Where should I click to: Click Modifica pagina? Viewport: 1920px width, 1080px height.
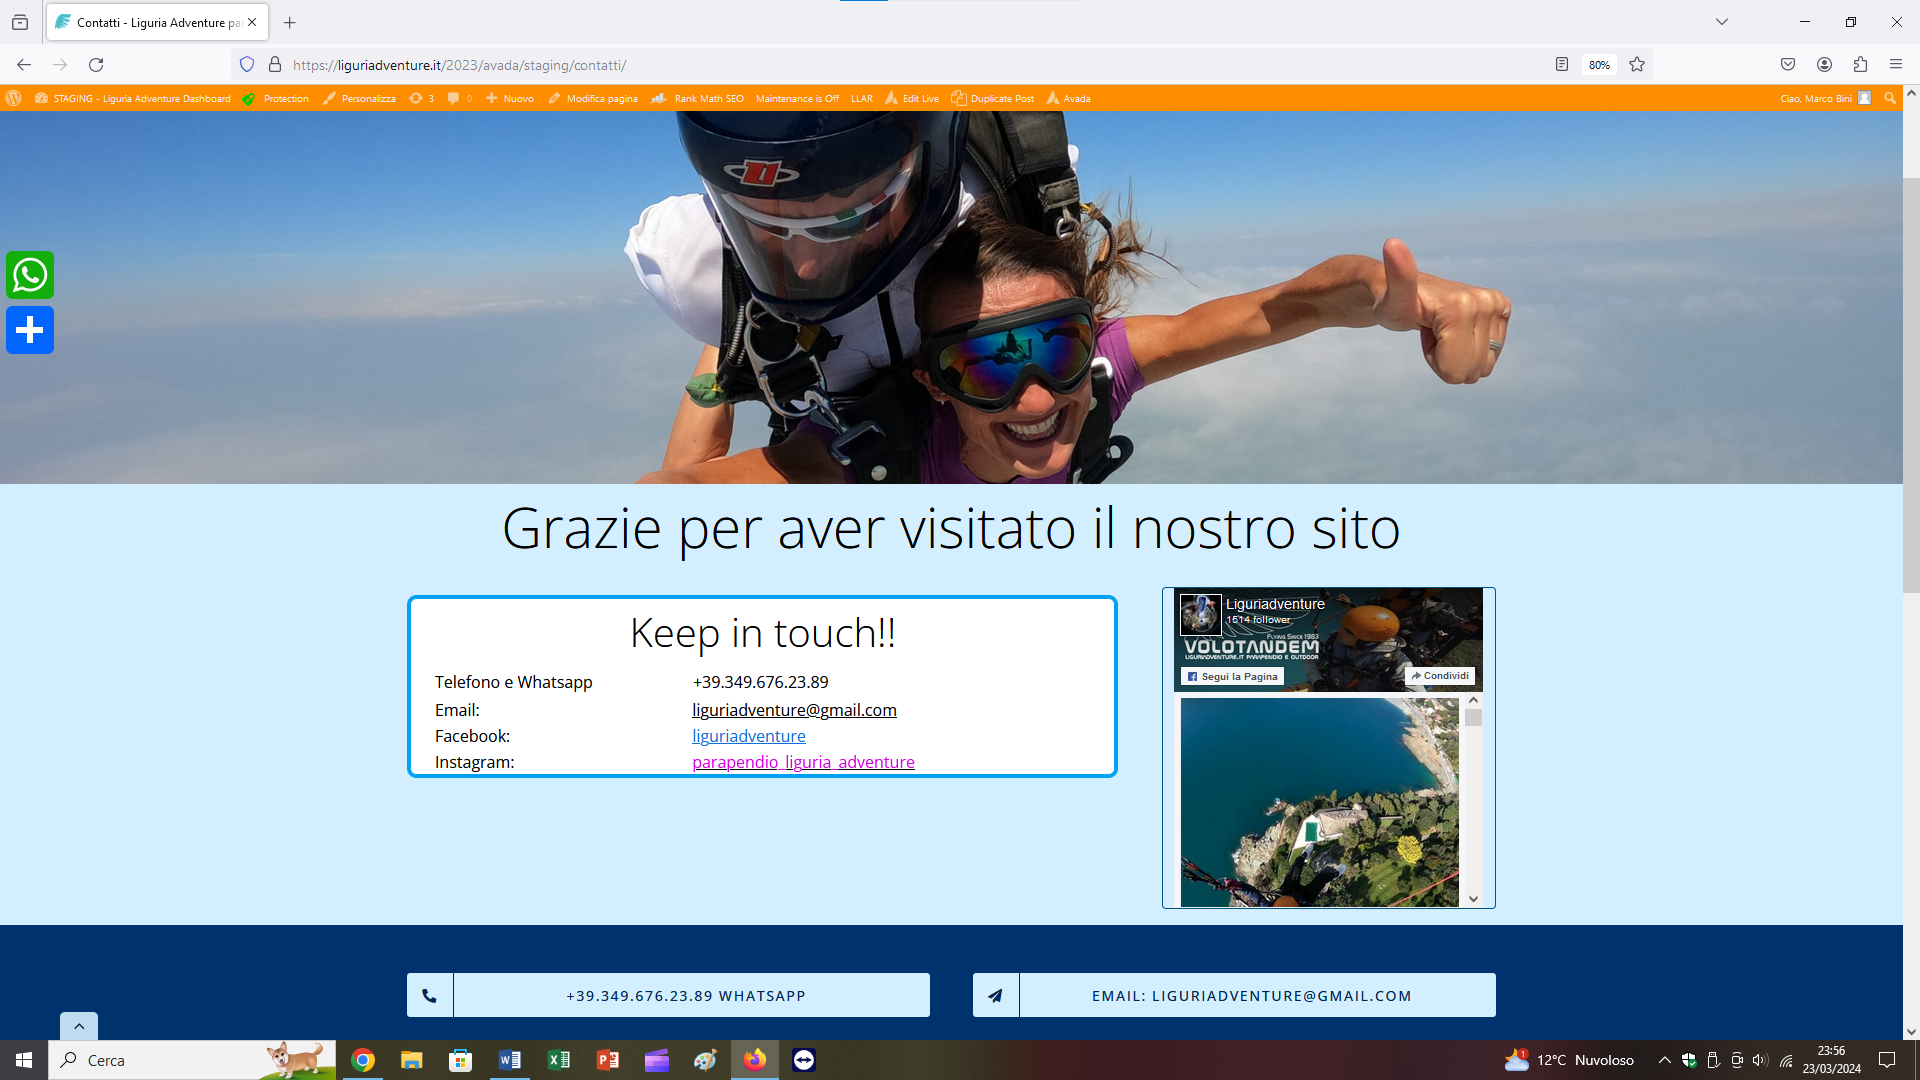click(x=593, y=98)
